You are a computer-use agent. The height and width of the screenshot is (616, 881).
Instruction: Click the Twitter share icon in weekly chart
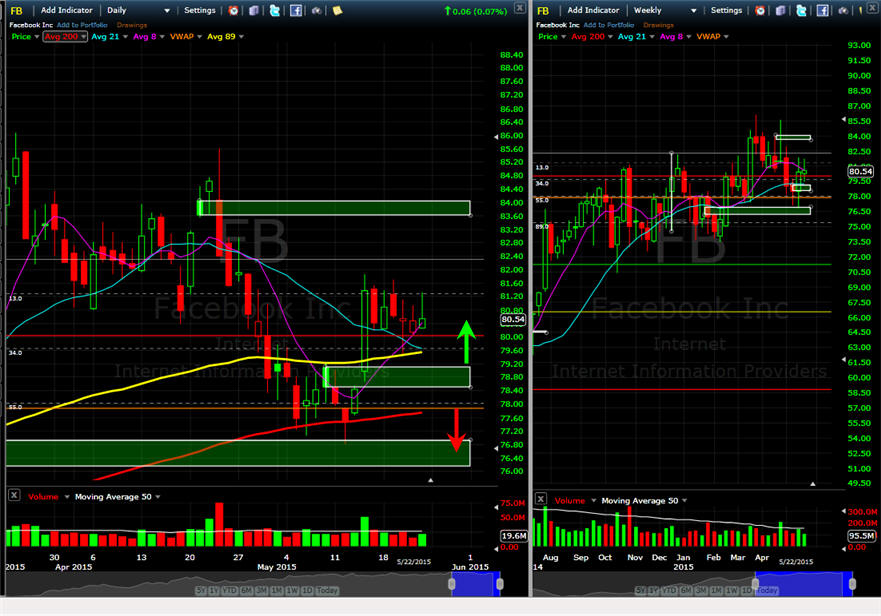tap(801, 10)
